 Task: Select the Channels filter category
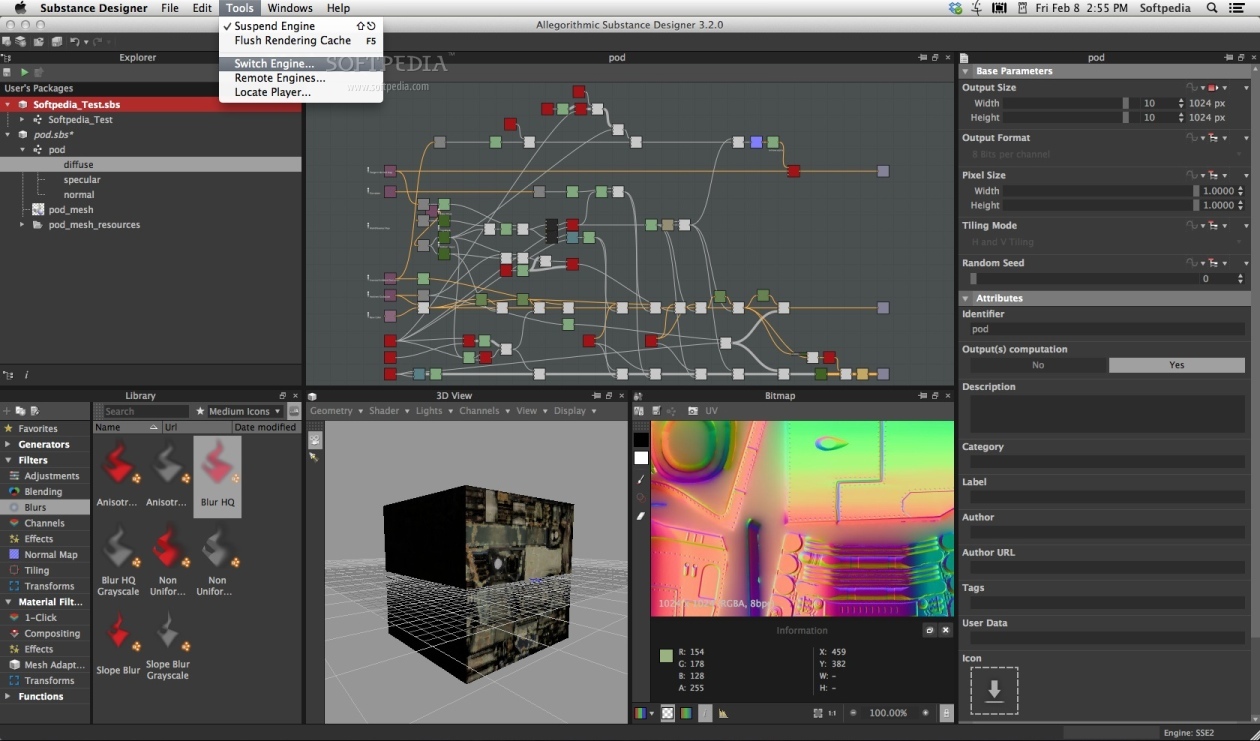pyautogui.click(x=44, y=523)
